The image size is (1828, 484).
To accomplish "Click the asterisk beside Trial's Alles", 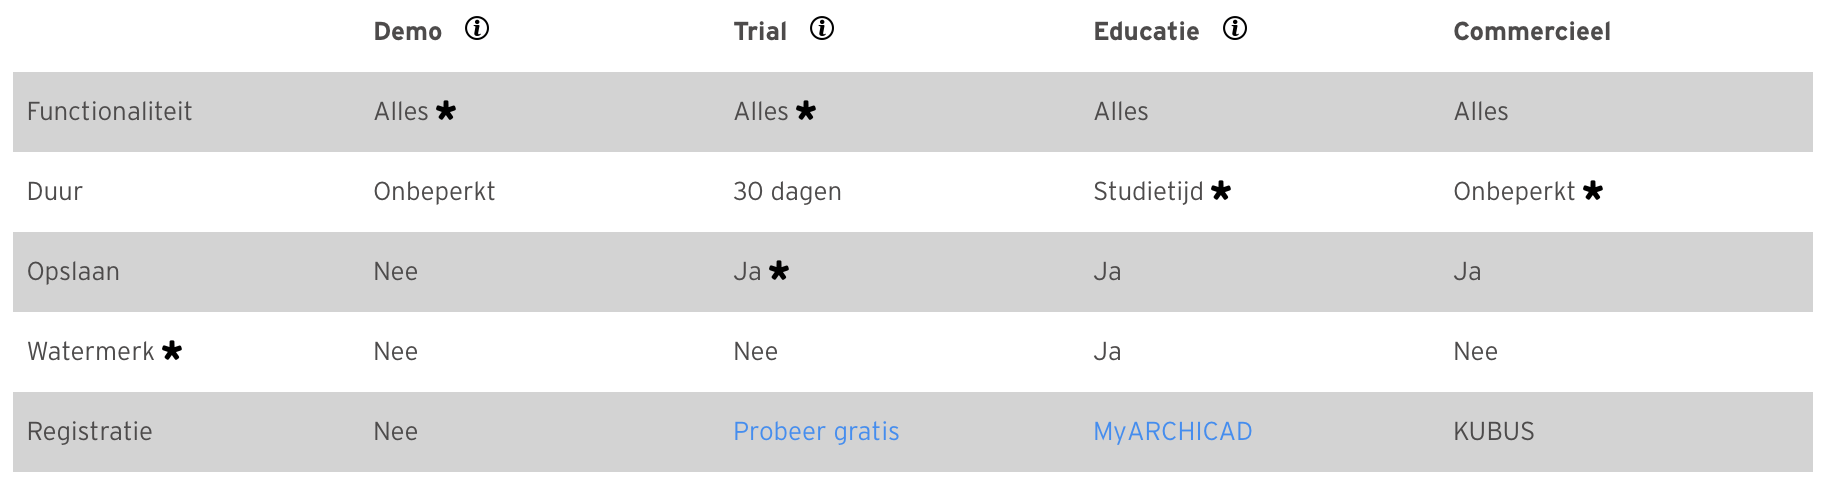I will pos(806,111).
